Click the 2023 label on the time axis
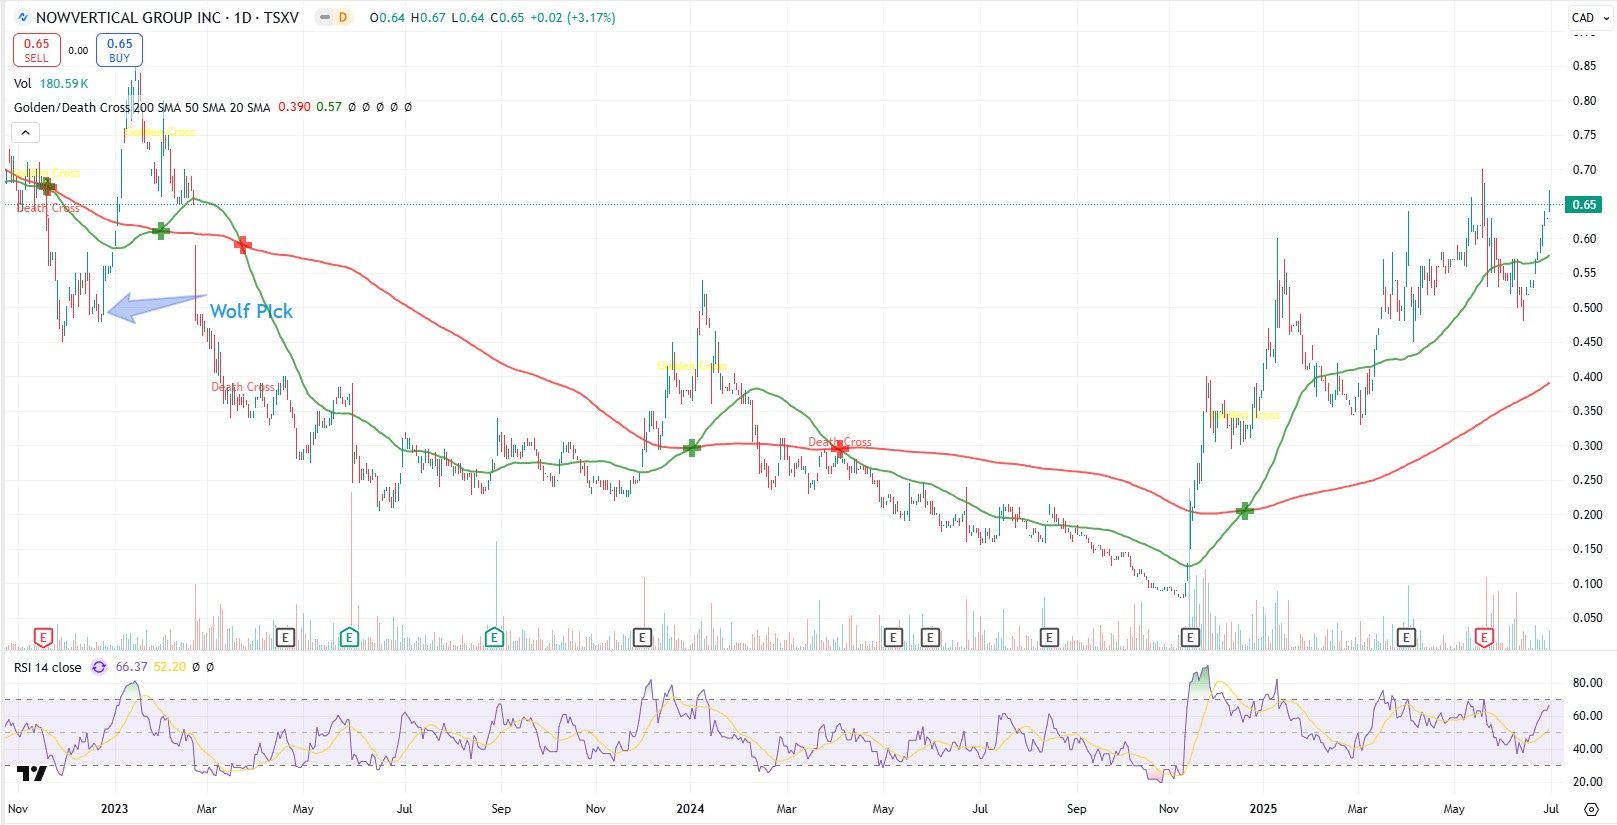Viewport: 1617px width, 825px height. (x=114, y=809)
